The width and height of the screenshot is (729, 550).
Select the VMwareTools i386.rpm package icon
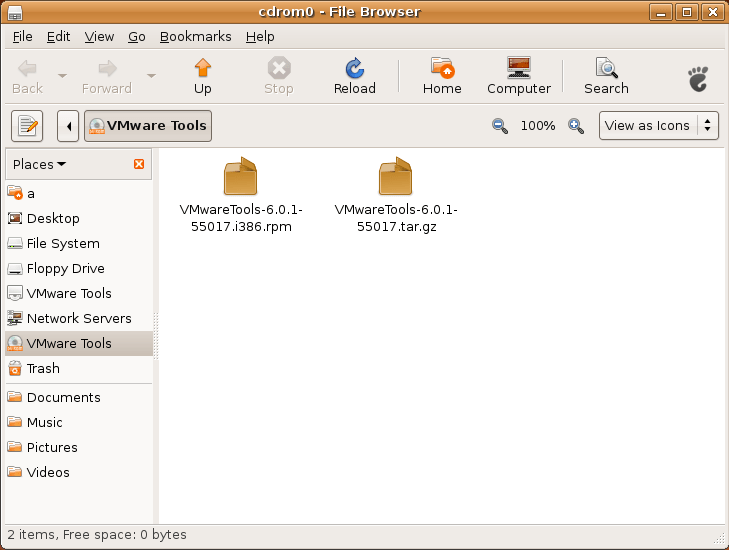click(x=240, y=176)
